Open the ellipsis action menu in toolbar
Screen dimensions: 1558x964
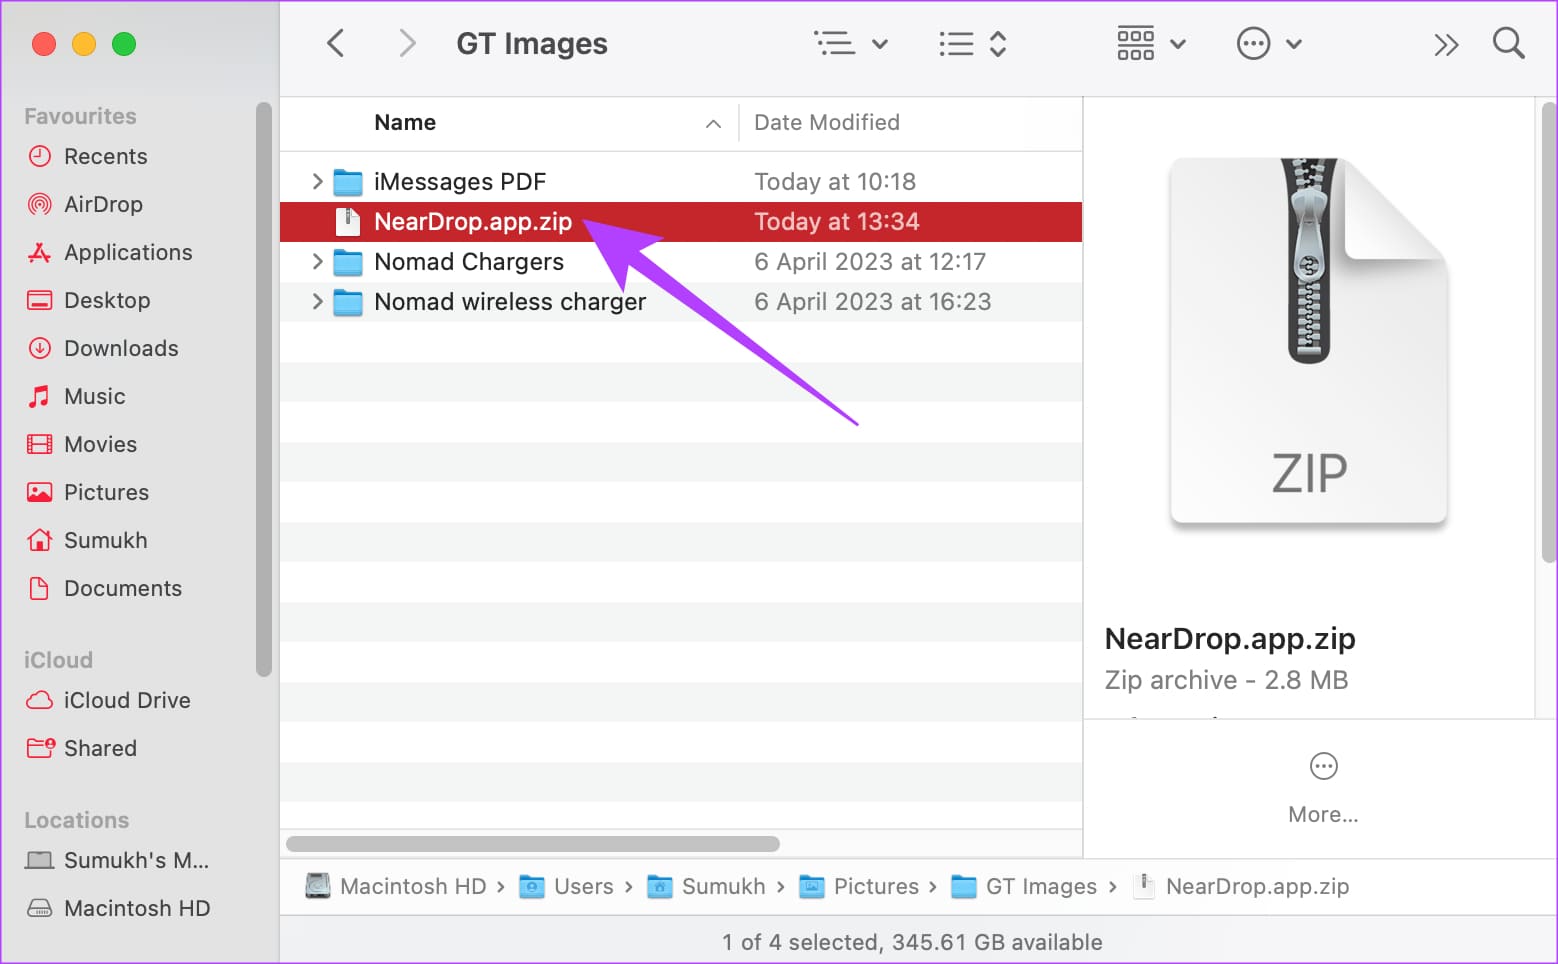tap(1253, 43)
